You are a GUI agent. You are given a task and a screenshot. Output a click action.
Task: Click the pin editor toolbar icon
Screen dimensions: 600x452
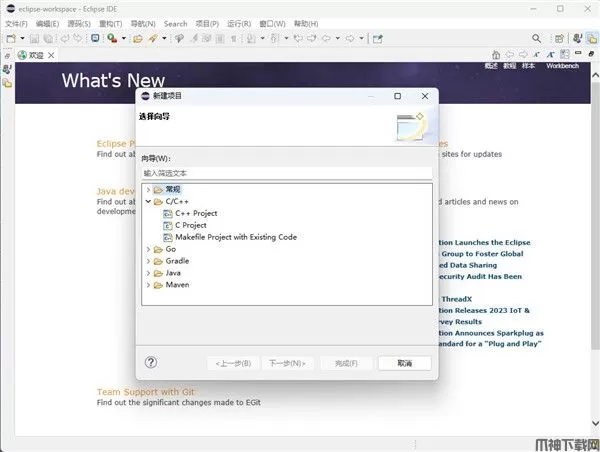pos(179,38)
